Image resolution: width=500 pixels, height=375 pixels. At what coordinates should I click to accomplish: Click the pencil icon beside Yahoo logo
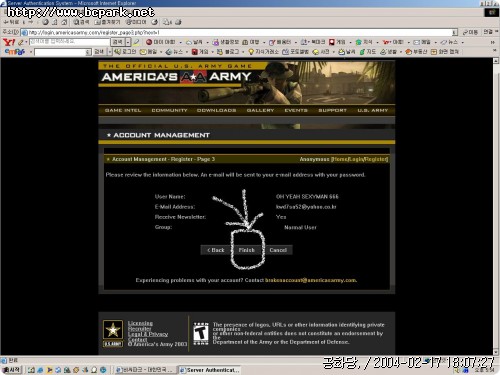[x=20, y=42]
